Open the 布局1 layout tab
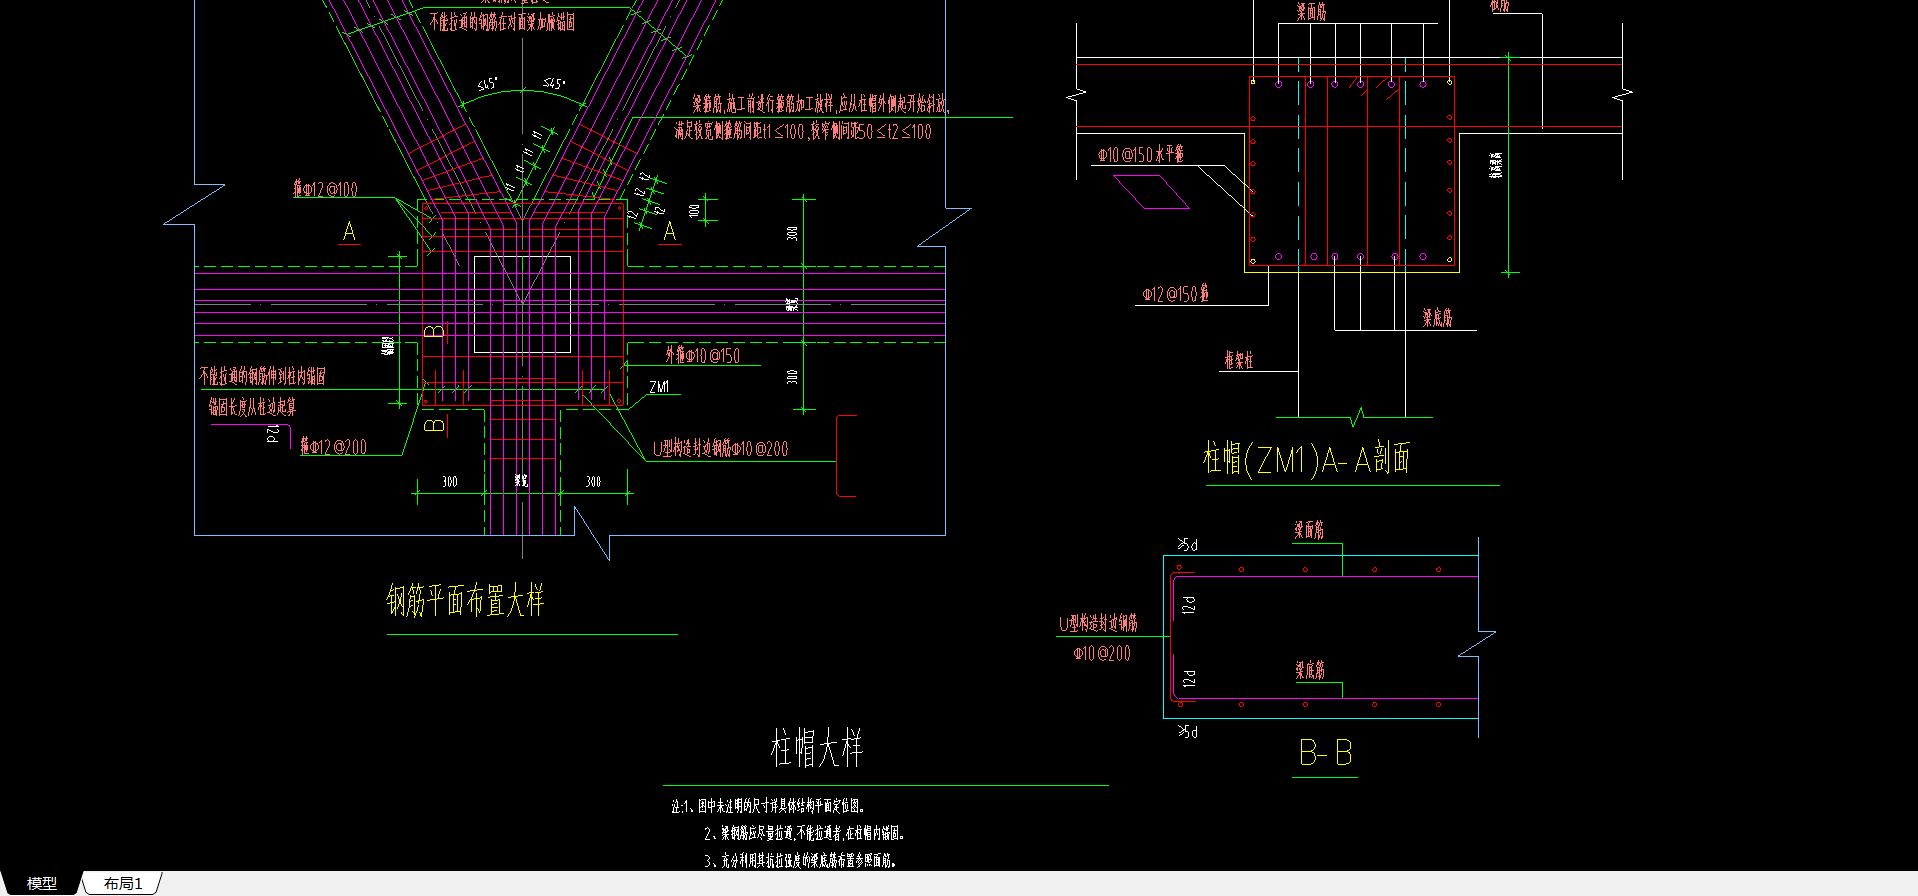This screenshot has width=1918, height=896. coord(123,884)
